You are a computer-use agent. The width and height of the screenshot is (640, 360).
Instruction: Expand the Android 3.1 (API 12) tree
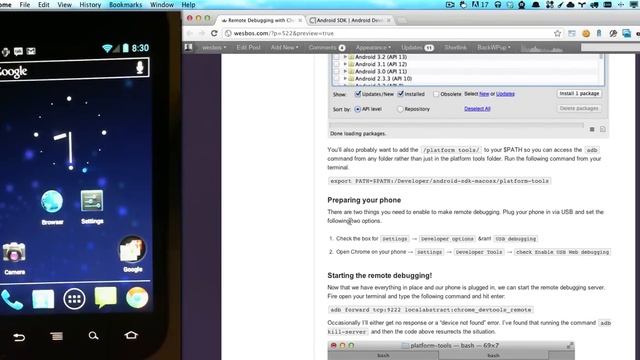[x=345, y=64]
